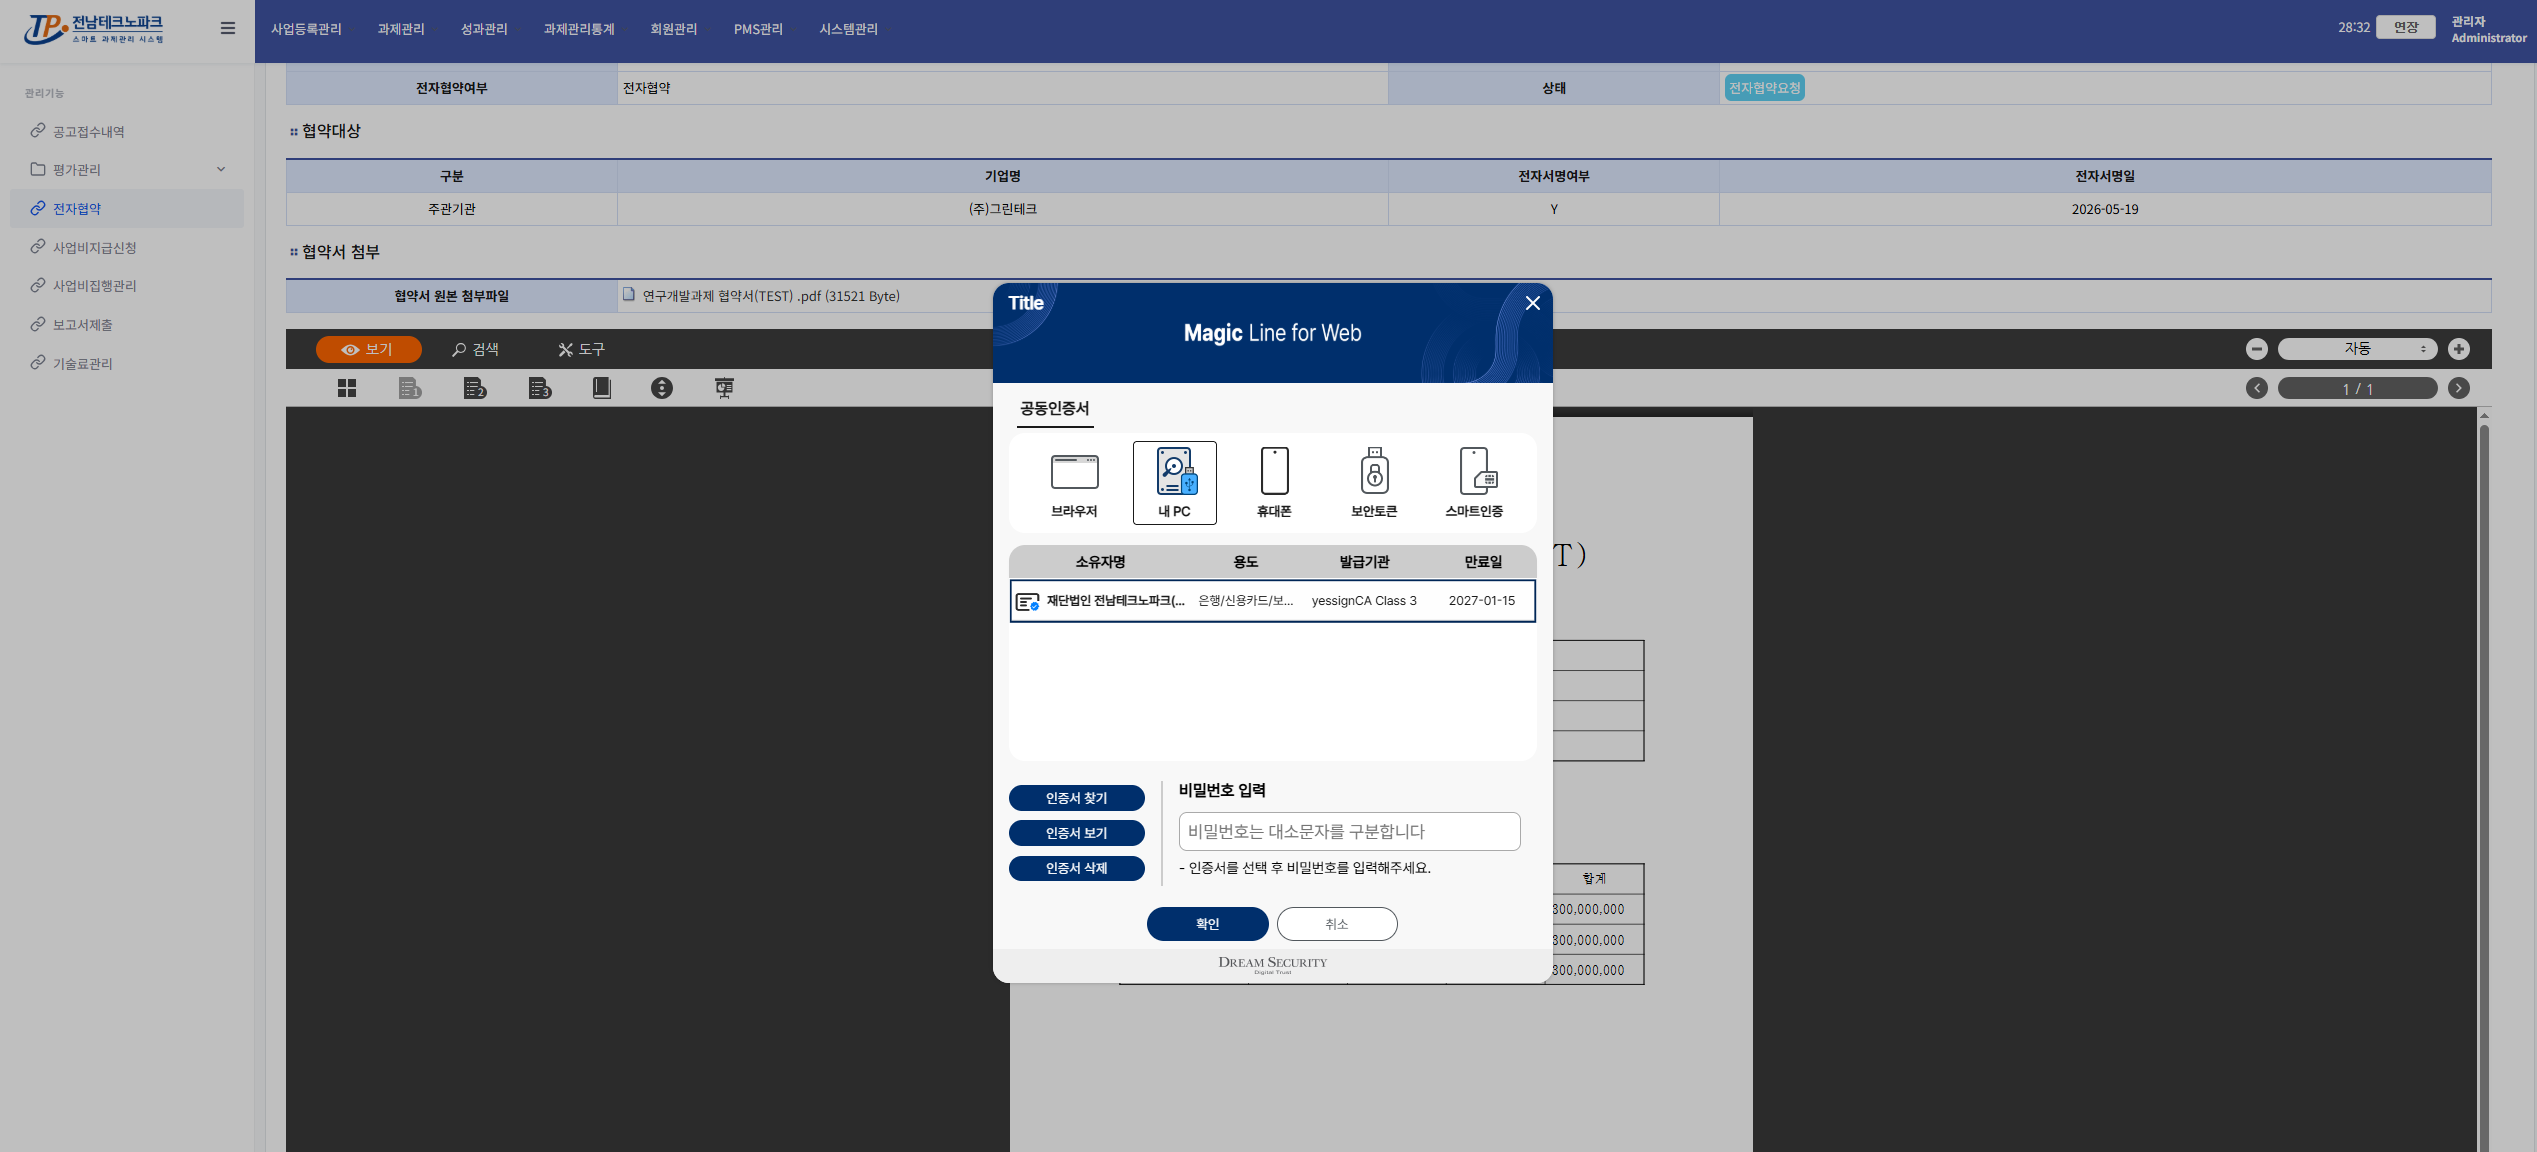This screenshot has width=2537, height=1152.
Task: Go to previous page arrow
Action: coord(2257,388)
